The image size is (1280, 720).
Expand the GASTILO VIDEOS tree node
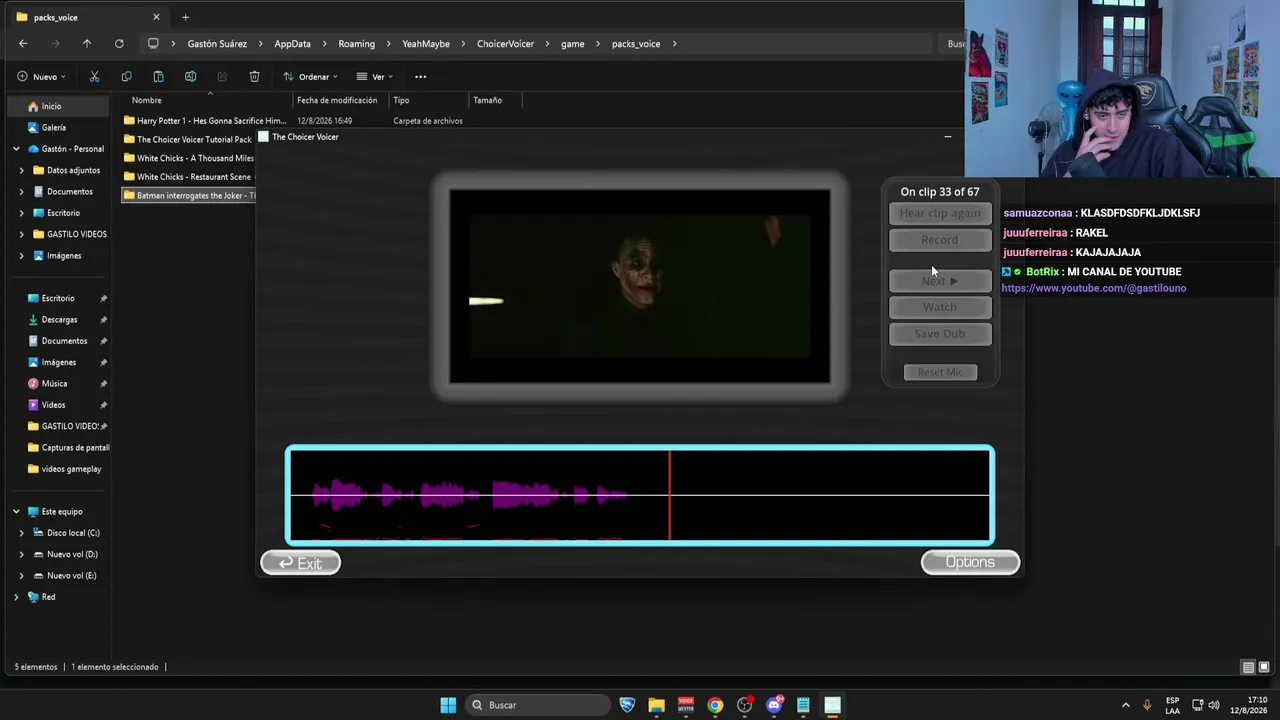[x=22, y=234]
